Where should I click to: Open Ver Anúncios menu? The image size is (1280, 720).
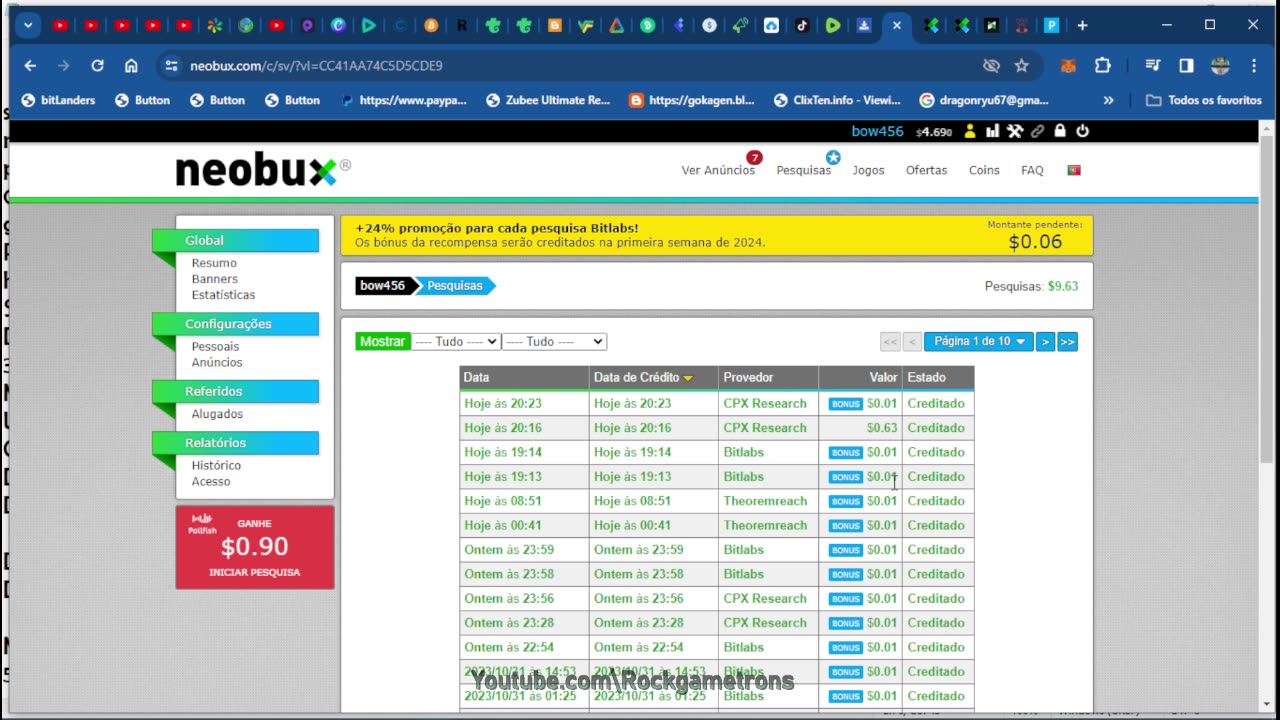[x=718, y=170]
